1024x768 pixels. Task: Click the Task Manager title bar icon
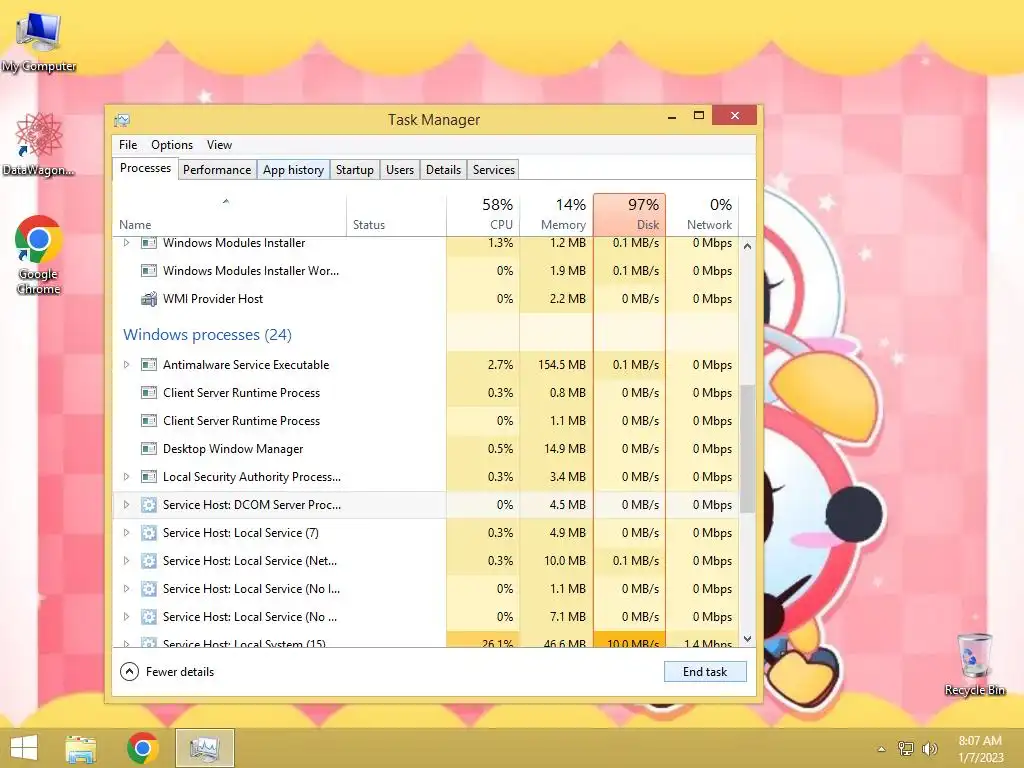point(122,120)
